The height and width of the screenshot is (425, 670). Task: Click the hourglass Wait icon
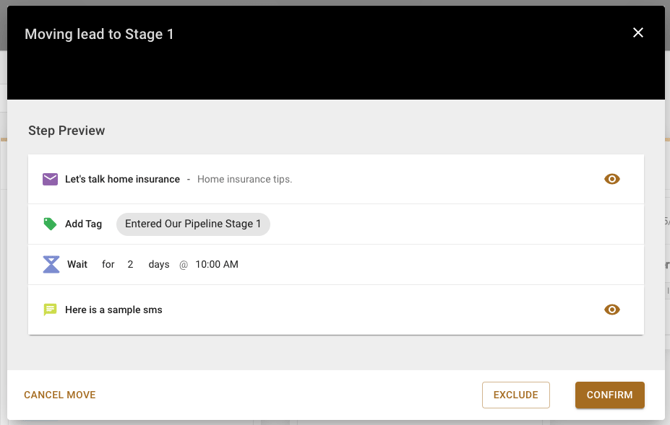pos(50,264)
